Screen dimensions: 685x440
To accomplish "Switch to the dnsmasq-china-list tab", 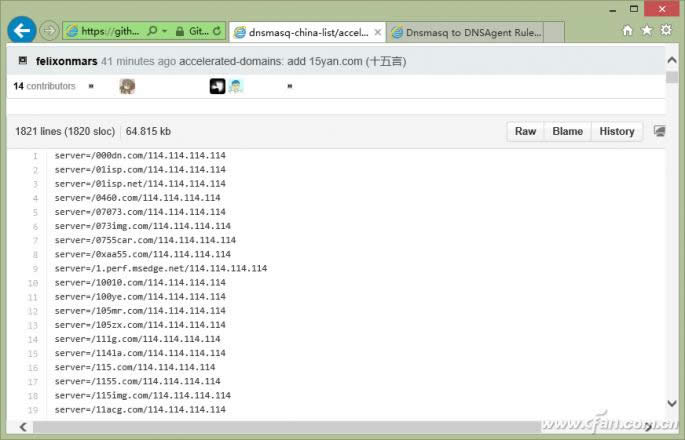I will [300, 32].
